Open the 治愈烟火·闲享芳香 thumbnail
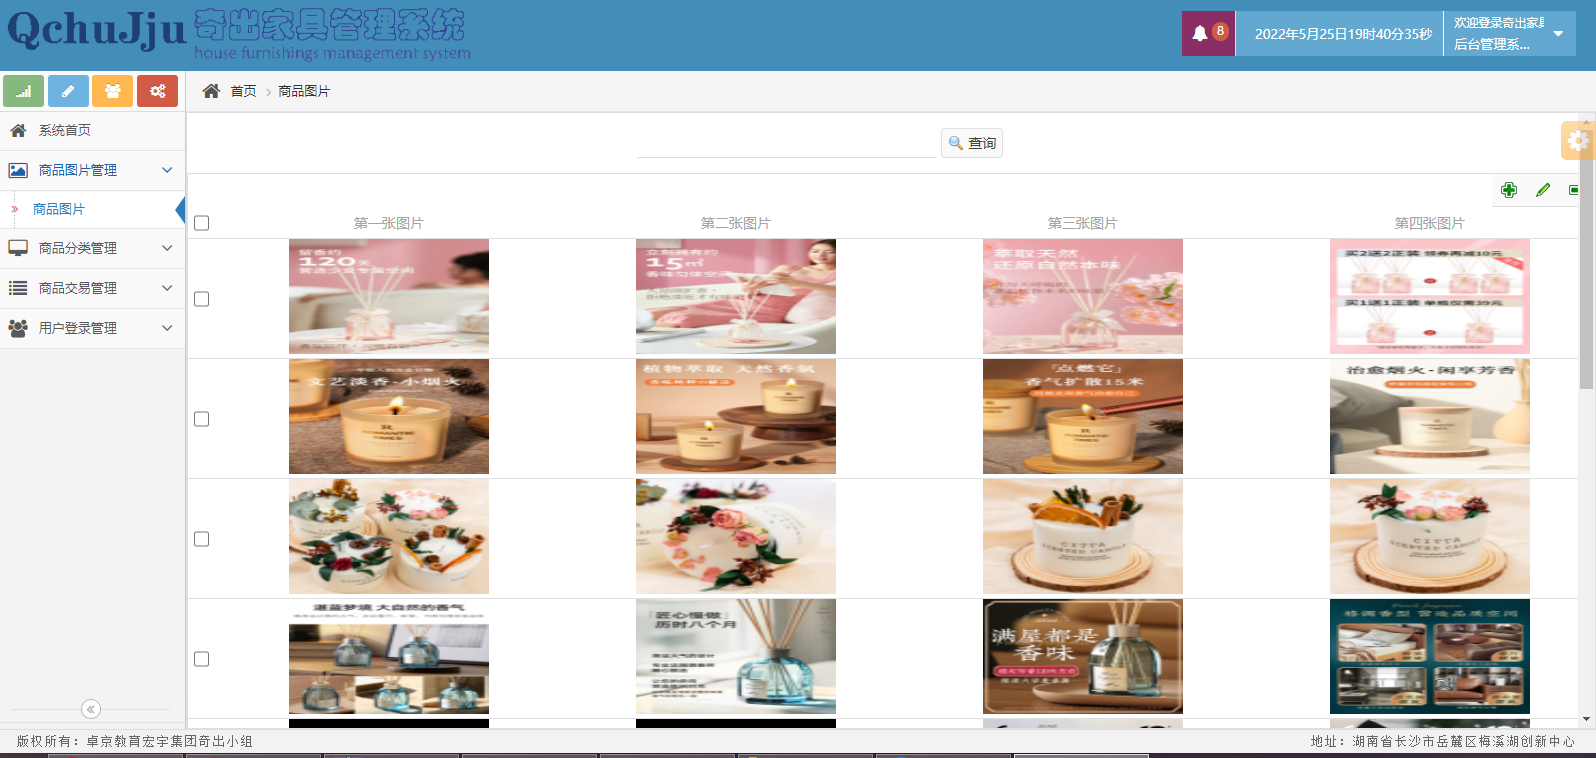This screenshot has width=1596, height=758. 1430,416
